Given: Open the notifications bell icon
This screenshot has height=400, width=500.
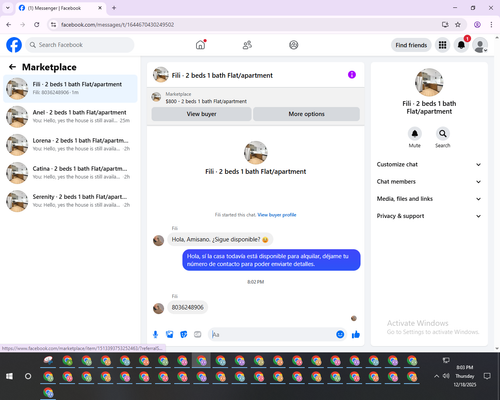Looking at the screenshot, I should pos(461,45).
